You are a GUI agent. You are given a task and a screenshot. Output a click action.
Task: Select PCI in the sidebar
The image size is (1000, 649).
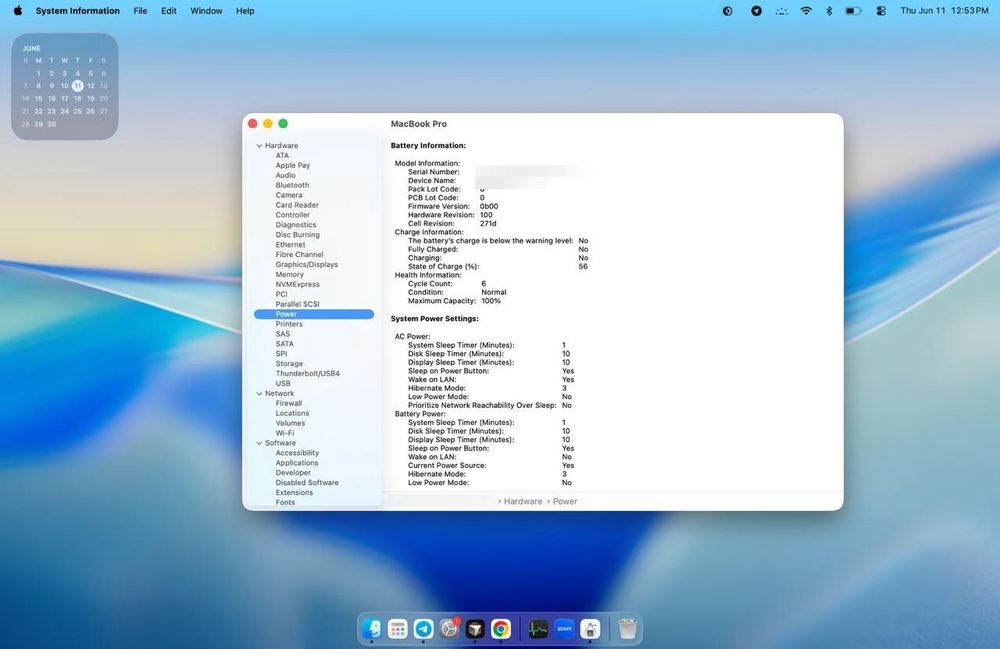(x=281, y=295)
